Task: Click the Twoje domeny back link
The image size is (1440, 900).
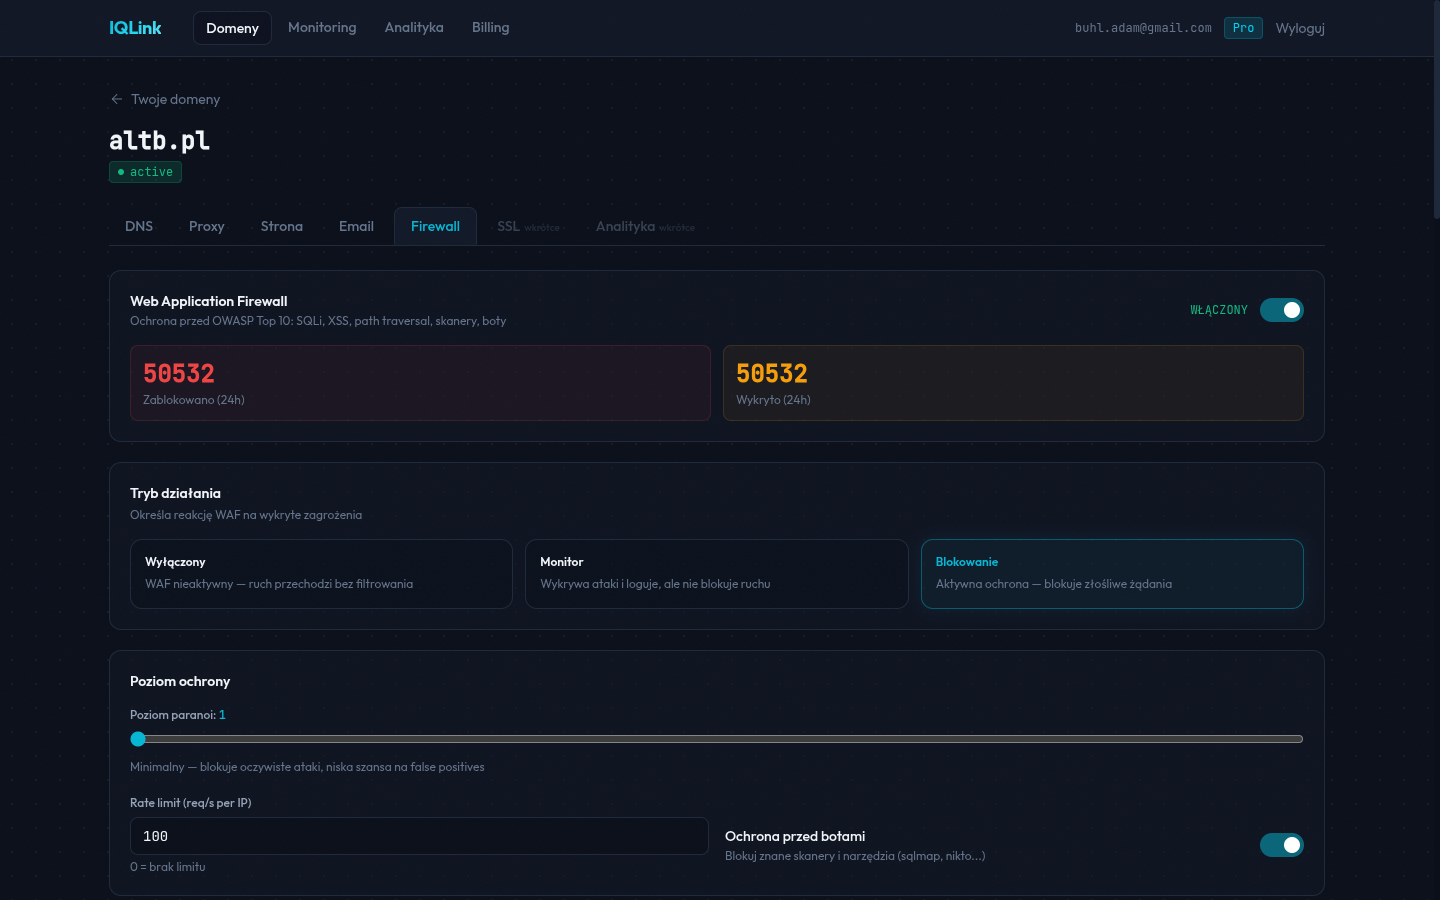Action: click(175, 99)
